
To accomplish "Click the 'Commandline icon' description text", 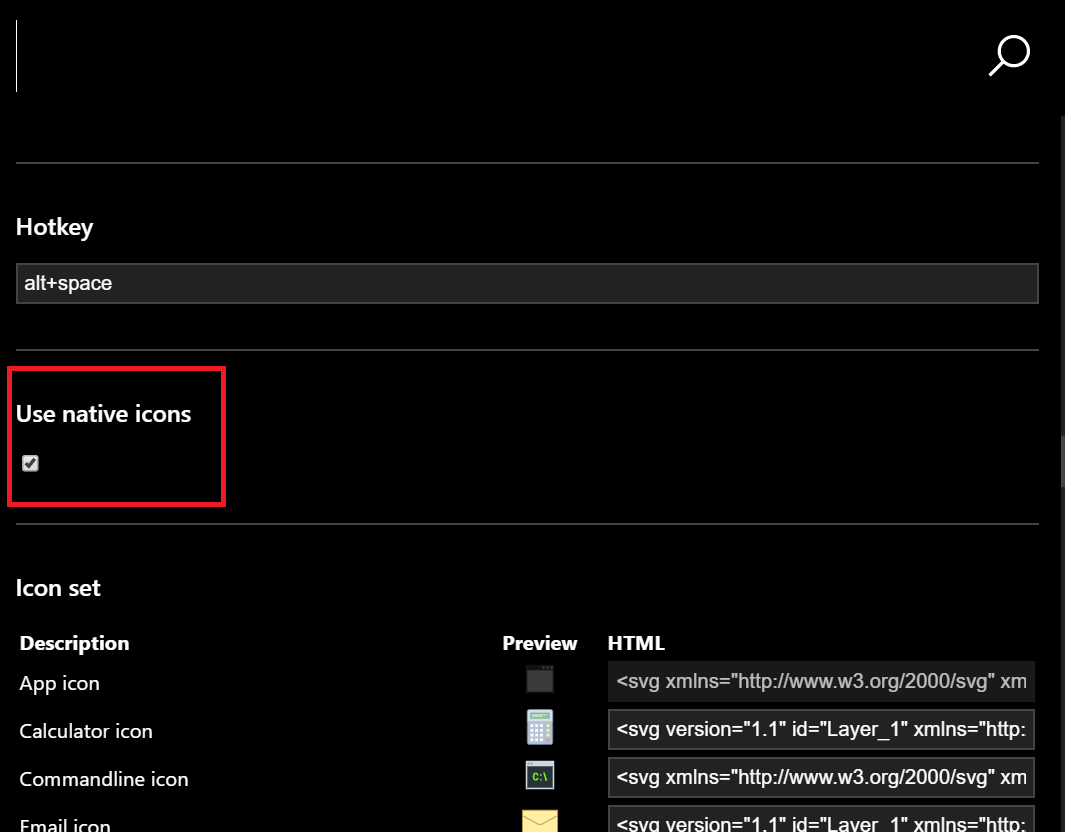I will (x=104, y=779).
